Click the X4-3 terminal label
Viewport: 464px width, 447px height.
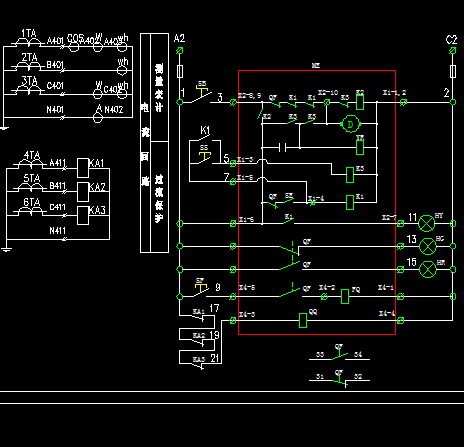click(247, 314)
